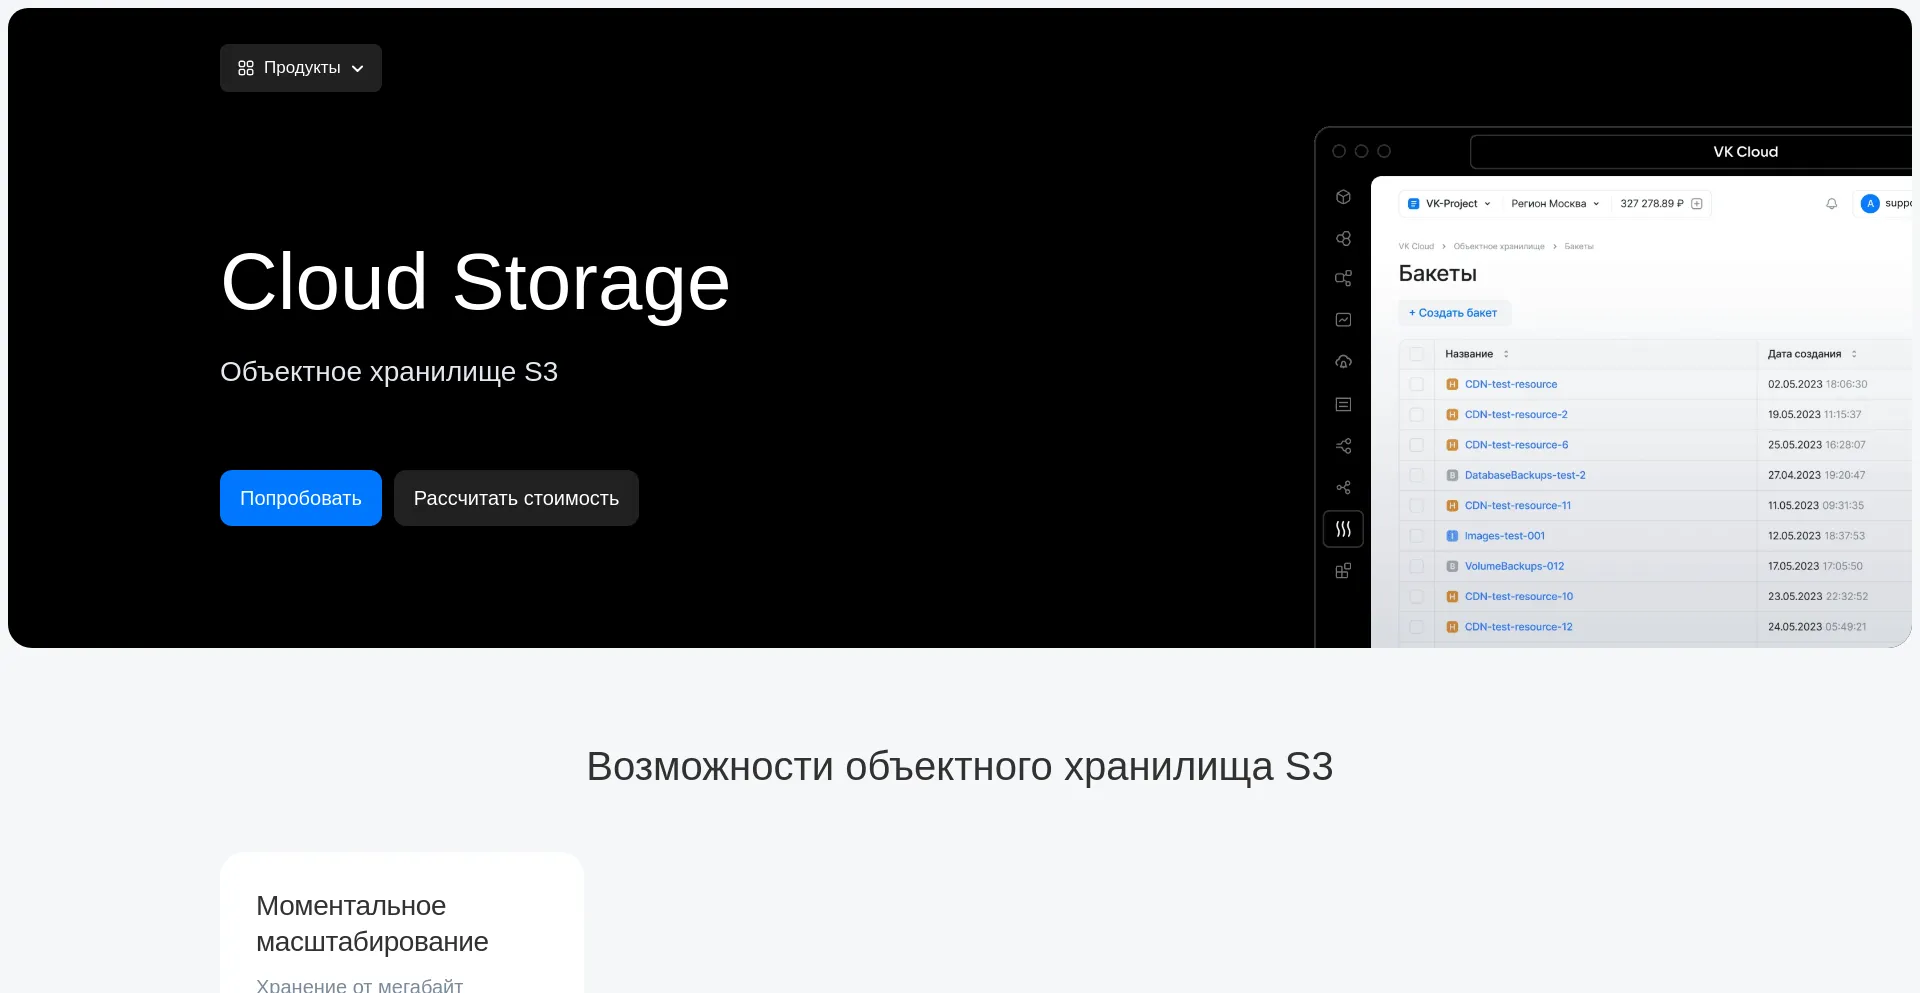Check the box for Images-test-001 row
The height and width of the screenshot is (993, 1920).
tap(1416, 536)
